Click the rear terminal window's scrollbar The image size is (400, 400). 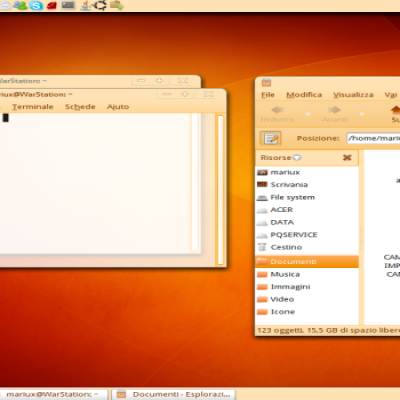tap(195, 183)
